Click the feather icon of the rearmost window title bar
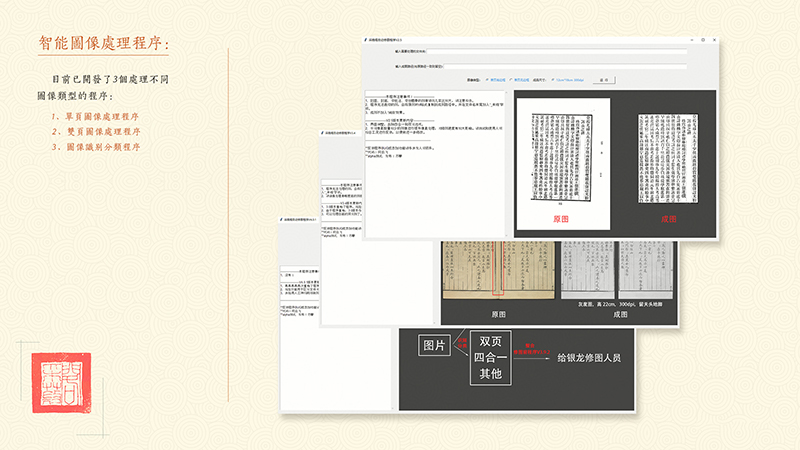 (281, 219)
